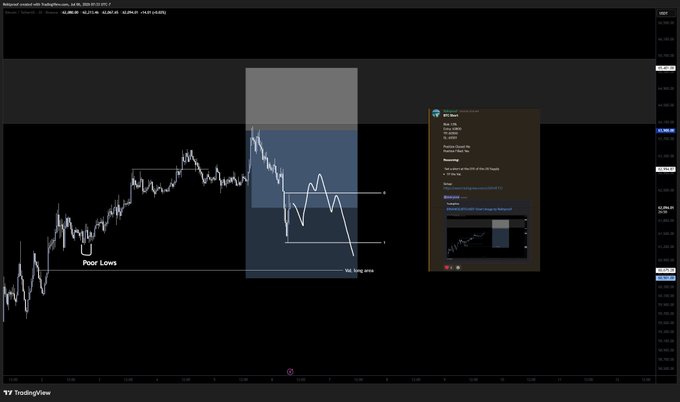Select the upper horizontal line labeled 0
The height and width of the screenshot is (402, 680).
pos(333,193)
